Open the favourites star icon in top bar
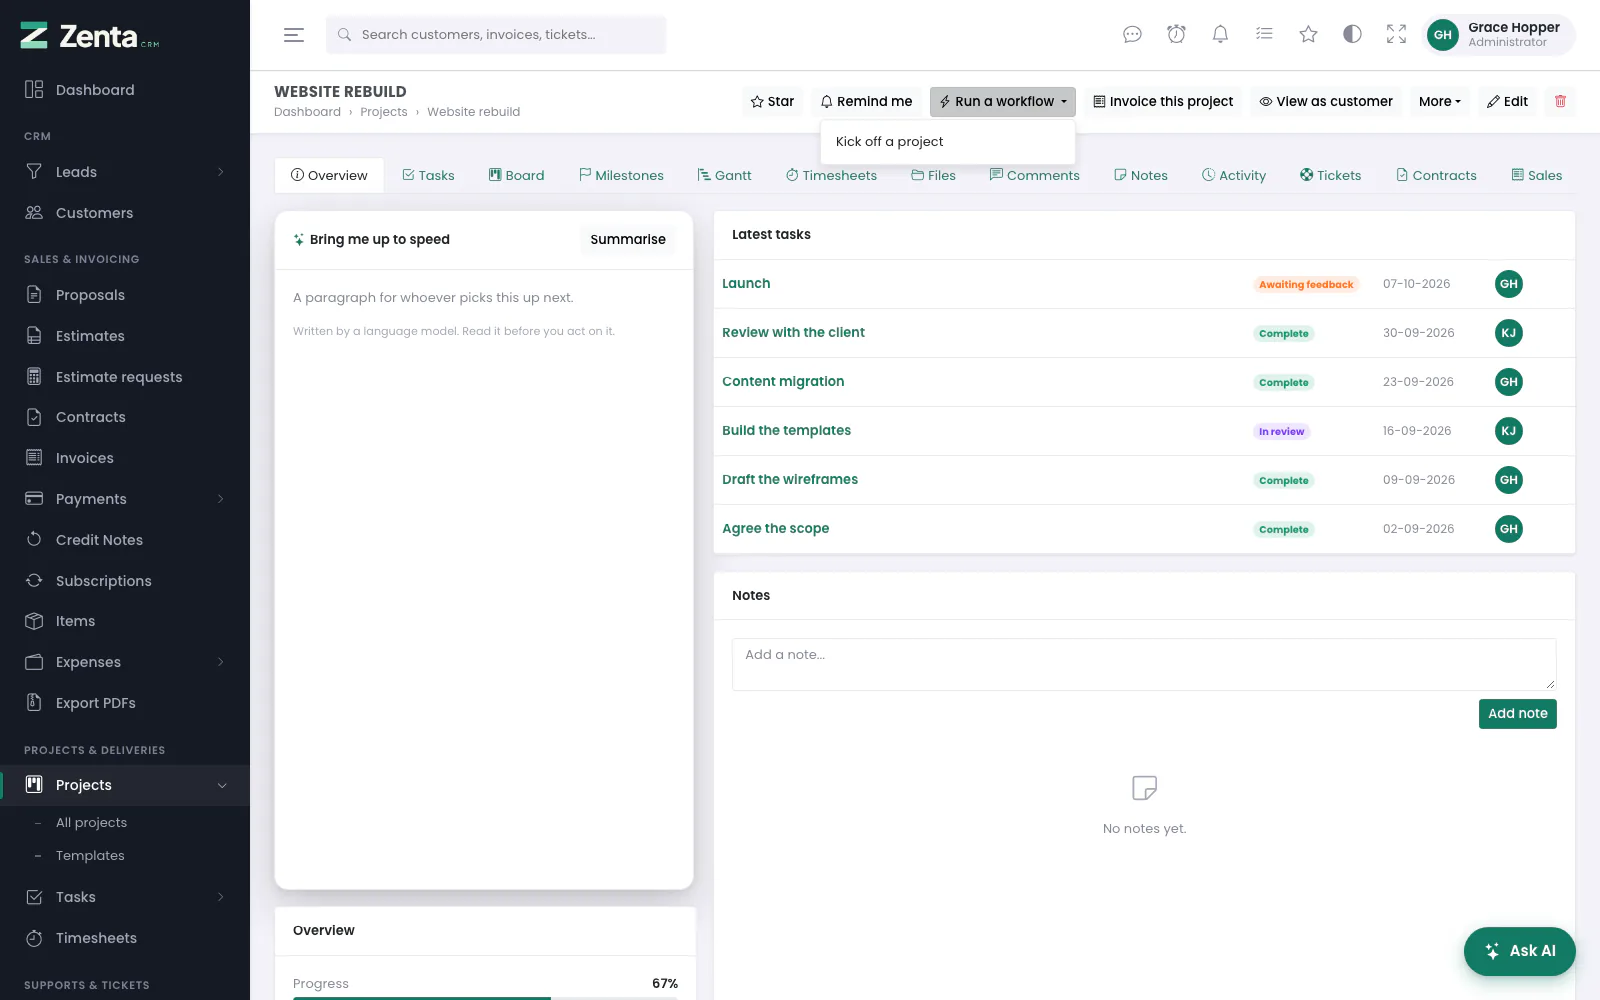Screen dimensions: 1600x1000 [1308, 35]
